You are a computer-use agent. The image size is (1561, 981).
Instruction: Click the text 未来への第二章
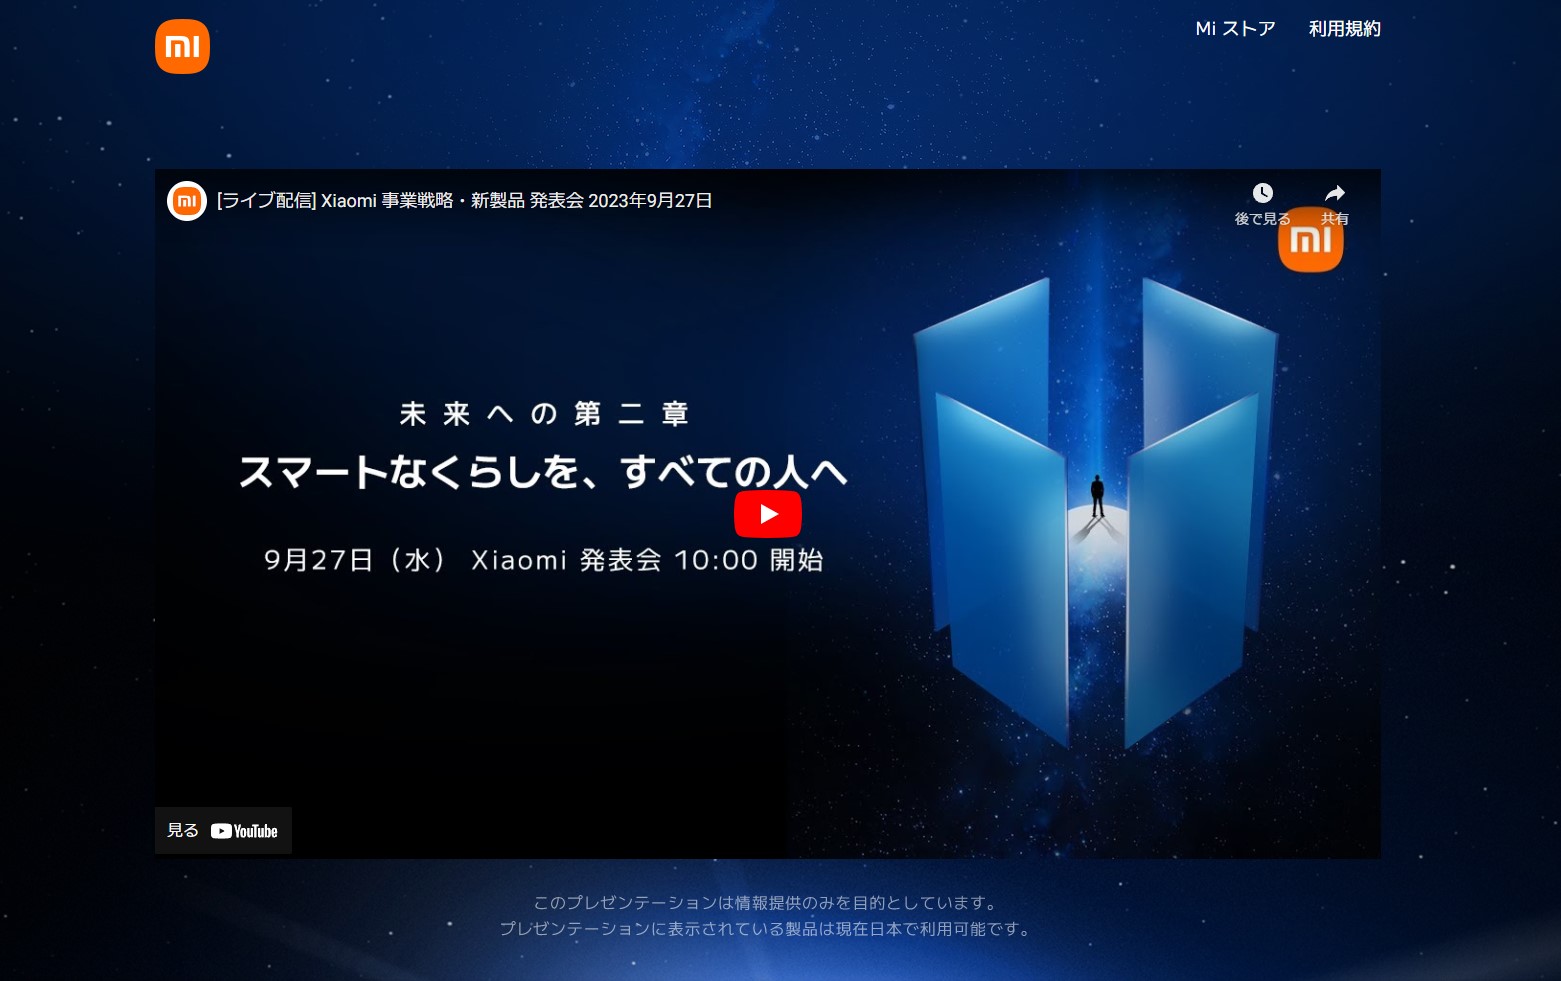544,414
